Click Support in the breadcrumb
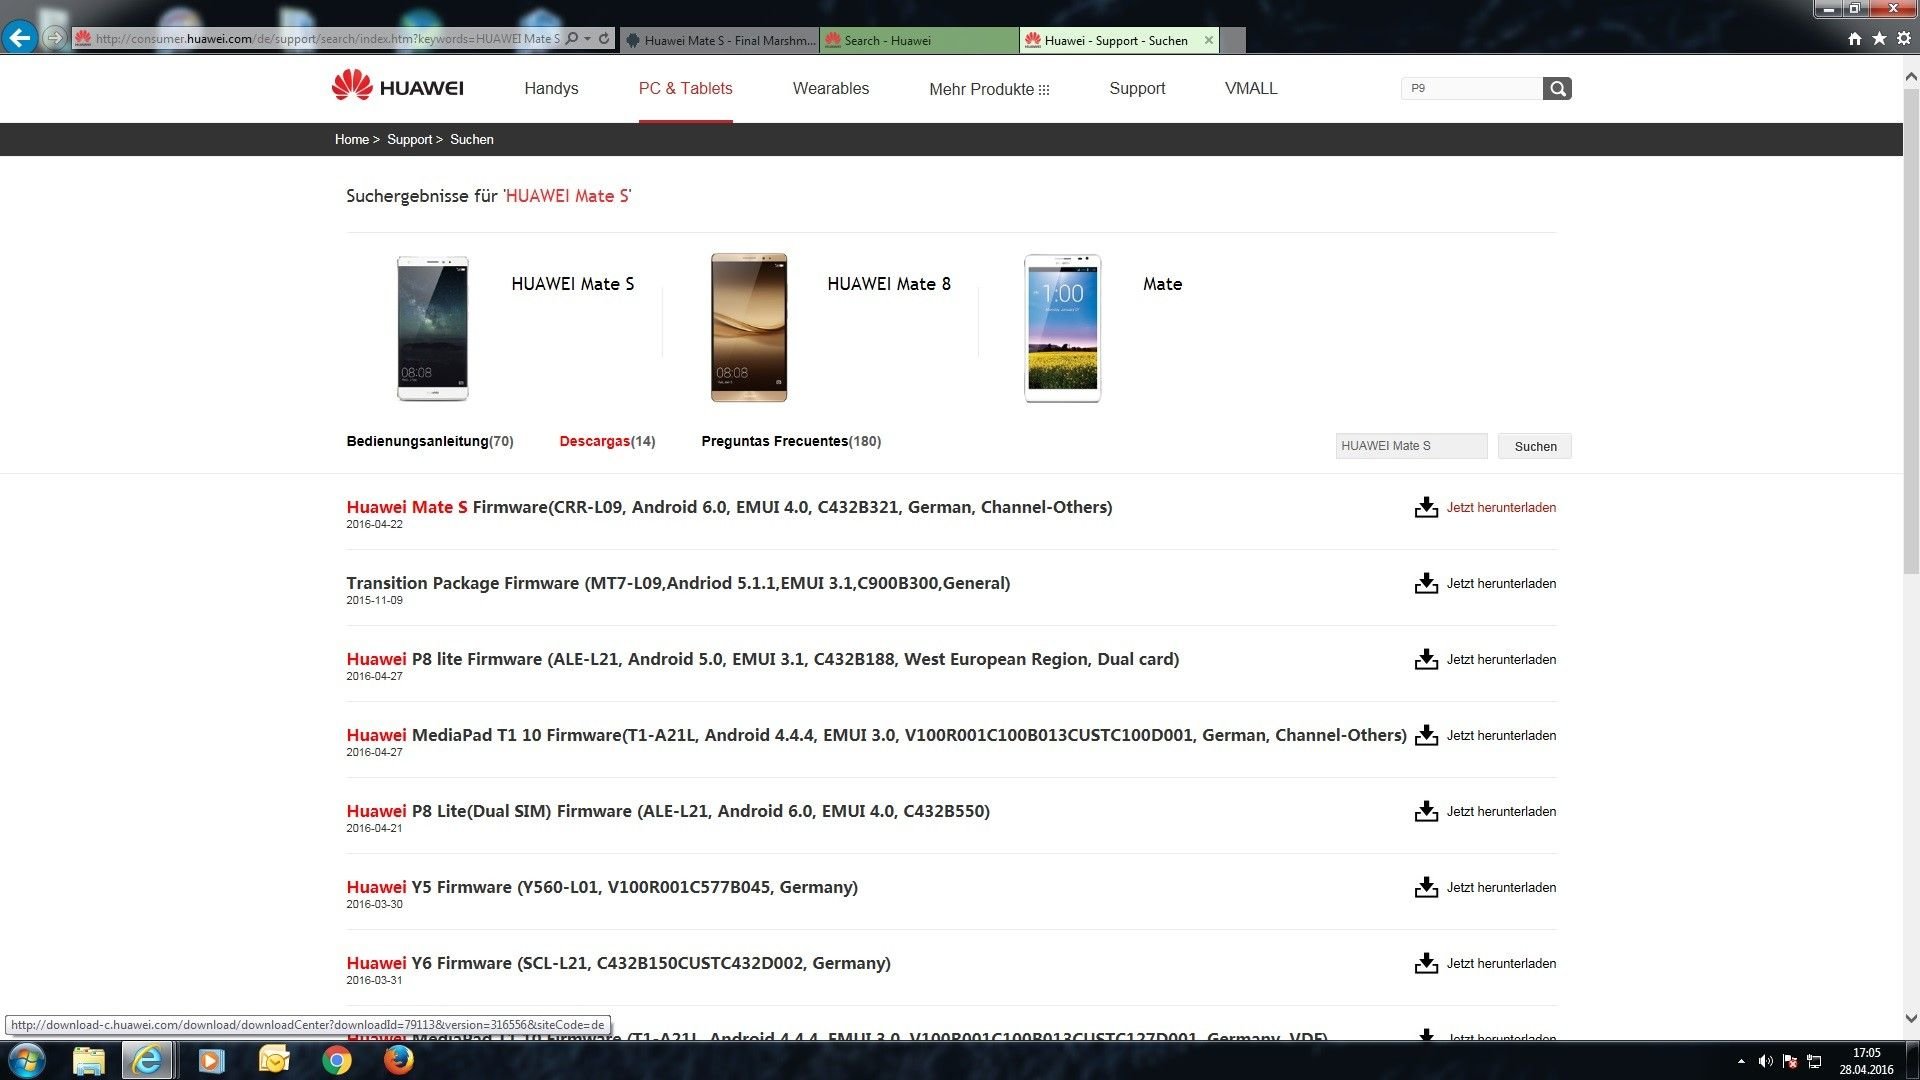 point(409,139)
